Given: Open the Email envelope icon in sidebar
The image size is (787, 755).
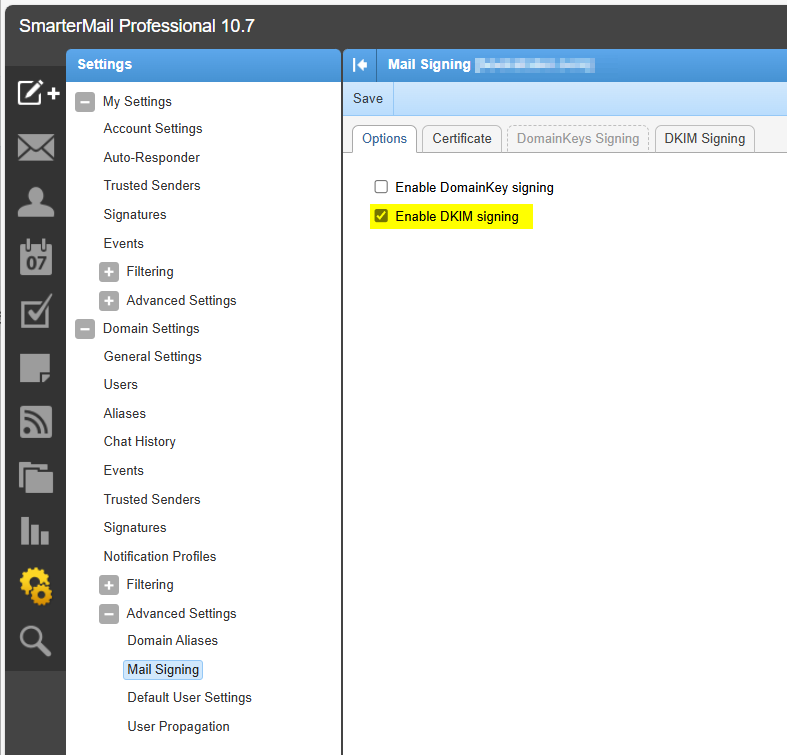Looking at the screenshot, I should click(36, 148).
